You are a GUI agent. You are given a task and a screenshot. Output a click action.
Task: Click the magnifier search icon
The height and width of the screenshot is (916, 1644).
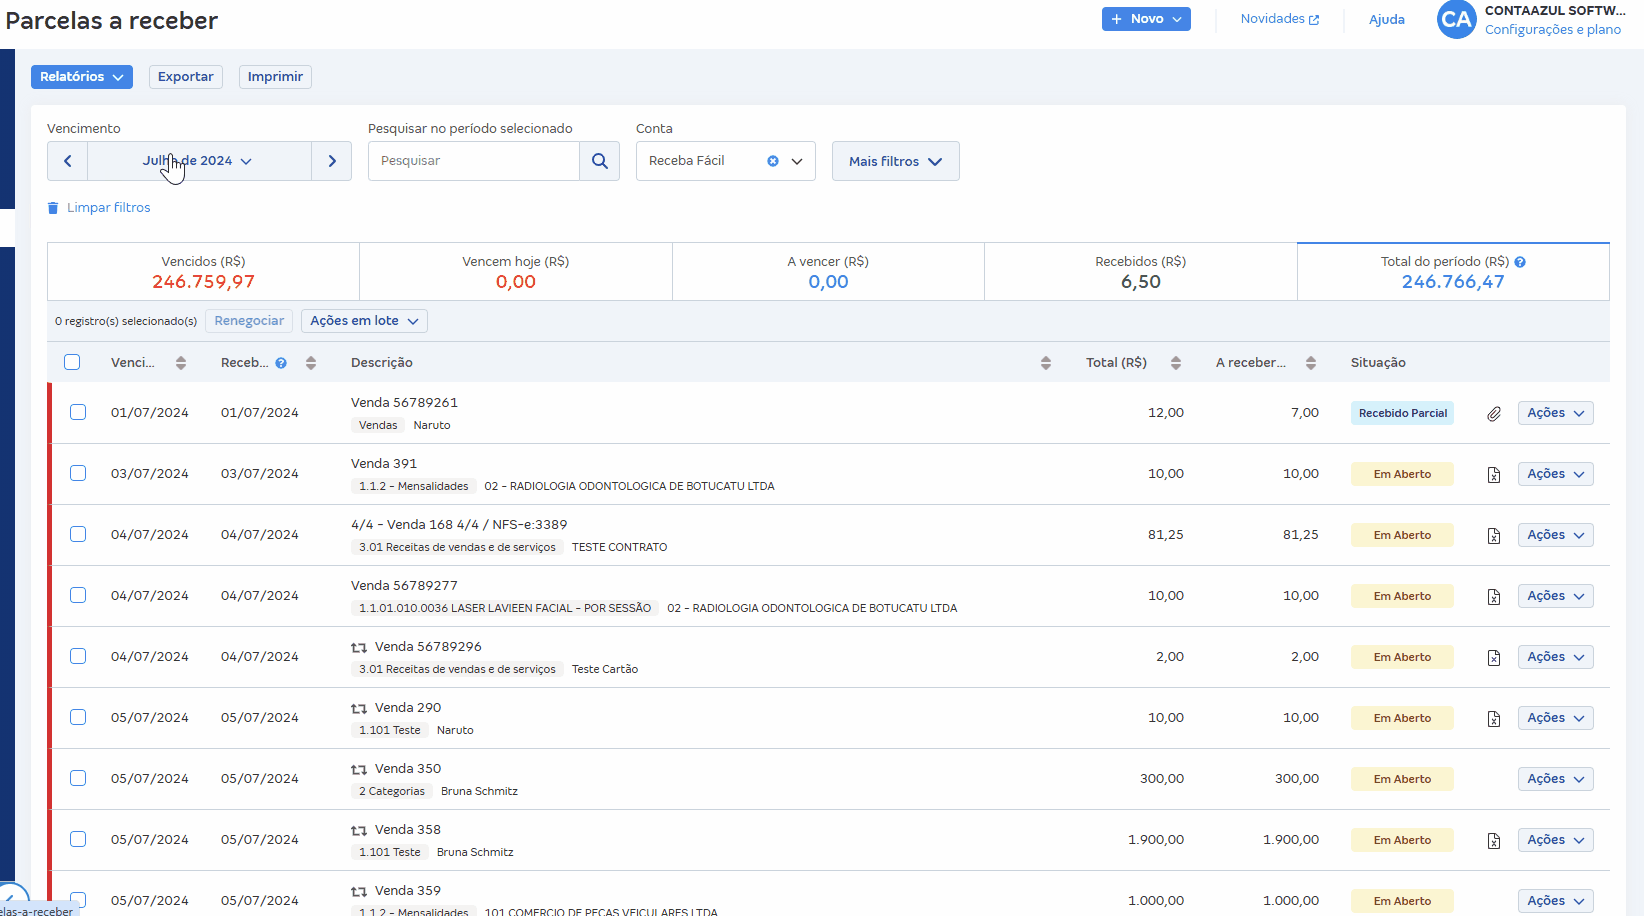[x=600, y=161]
